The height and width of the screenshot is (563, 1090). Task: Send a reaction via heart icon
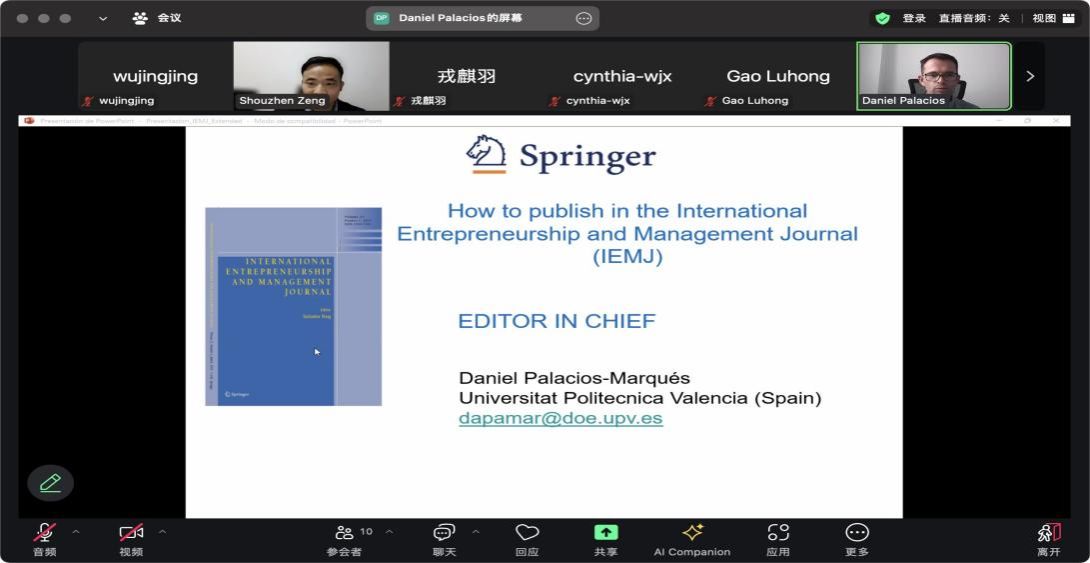527,533
